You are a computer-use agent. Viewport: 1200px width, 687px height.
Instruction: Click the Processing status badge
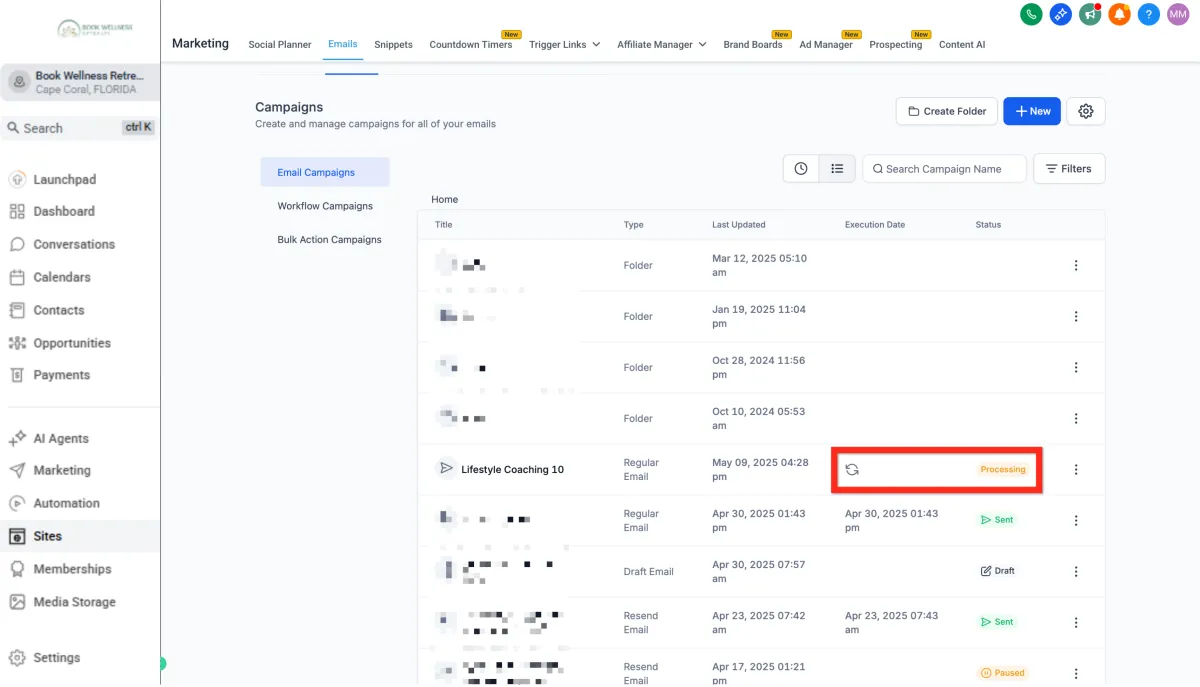[x=1003, y=469]
